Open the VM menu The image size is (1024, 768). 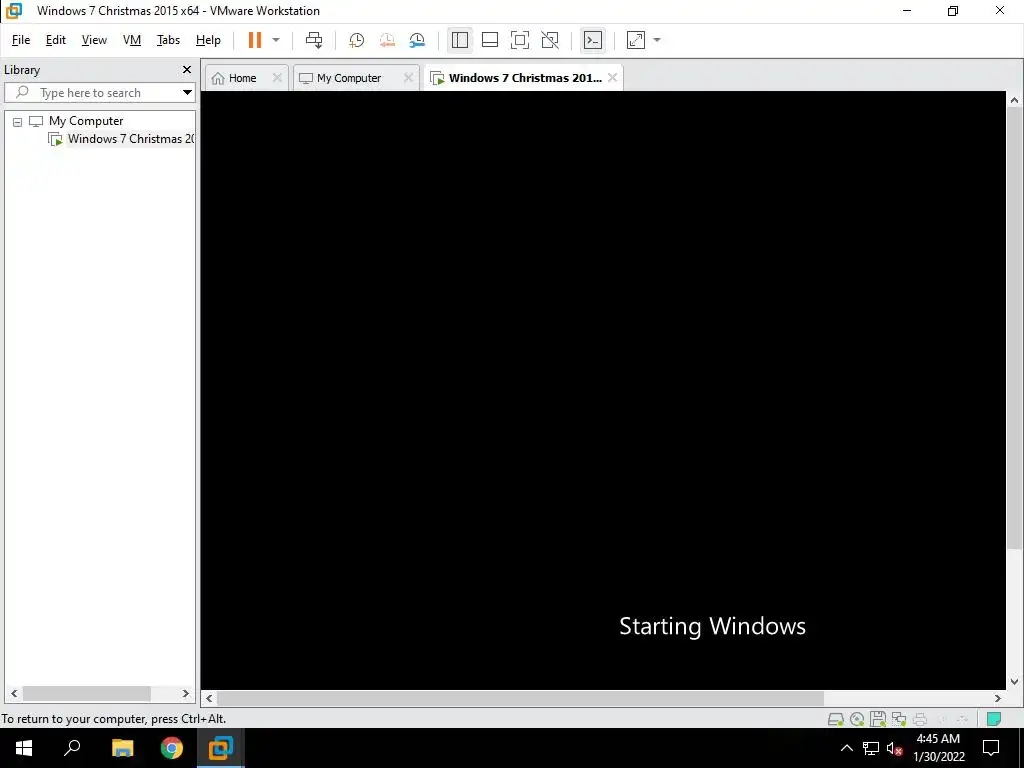[x=132, y=40]
